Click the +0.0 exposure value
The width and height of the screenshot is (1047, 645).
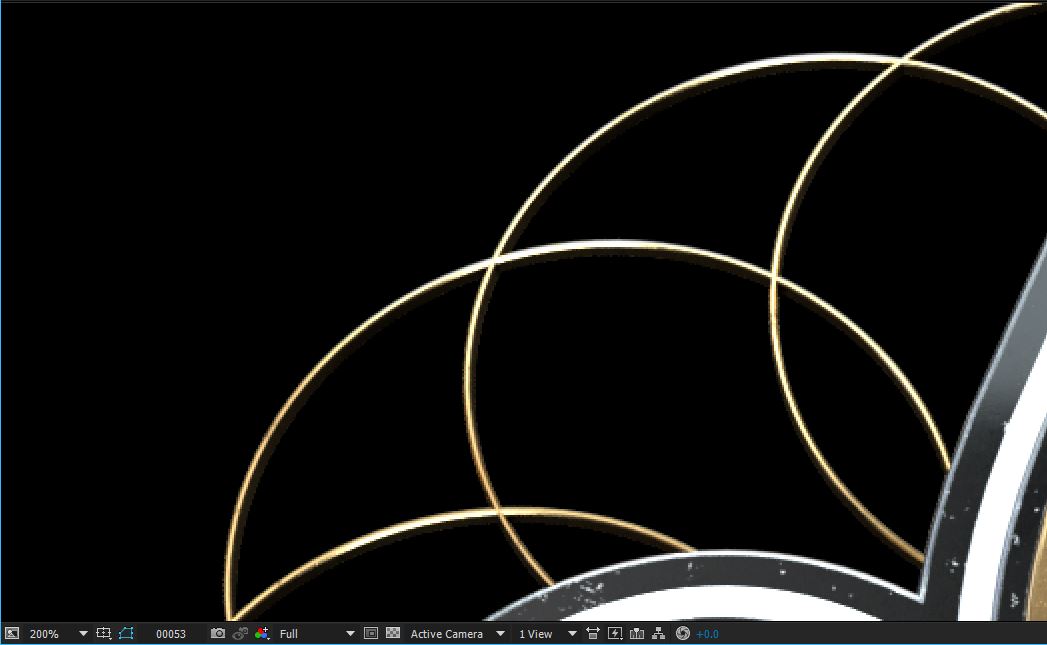click(x=707, y=634)
